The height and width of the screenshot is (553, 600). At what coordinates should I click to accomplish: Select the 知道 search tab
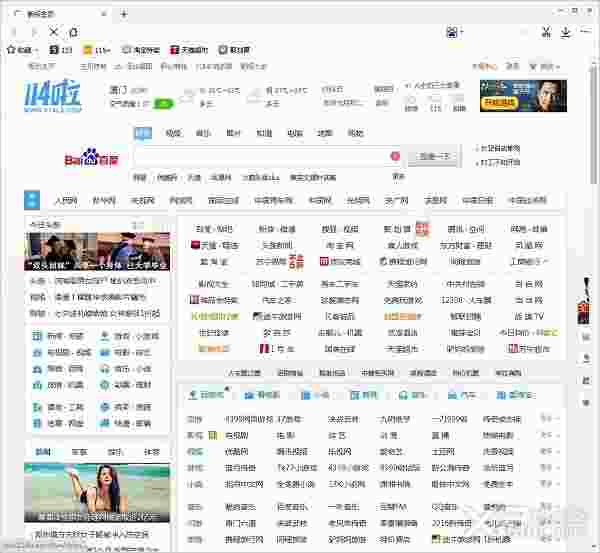point(264,133)
